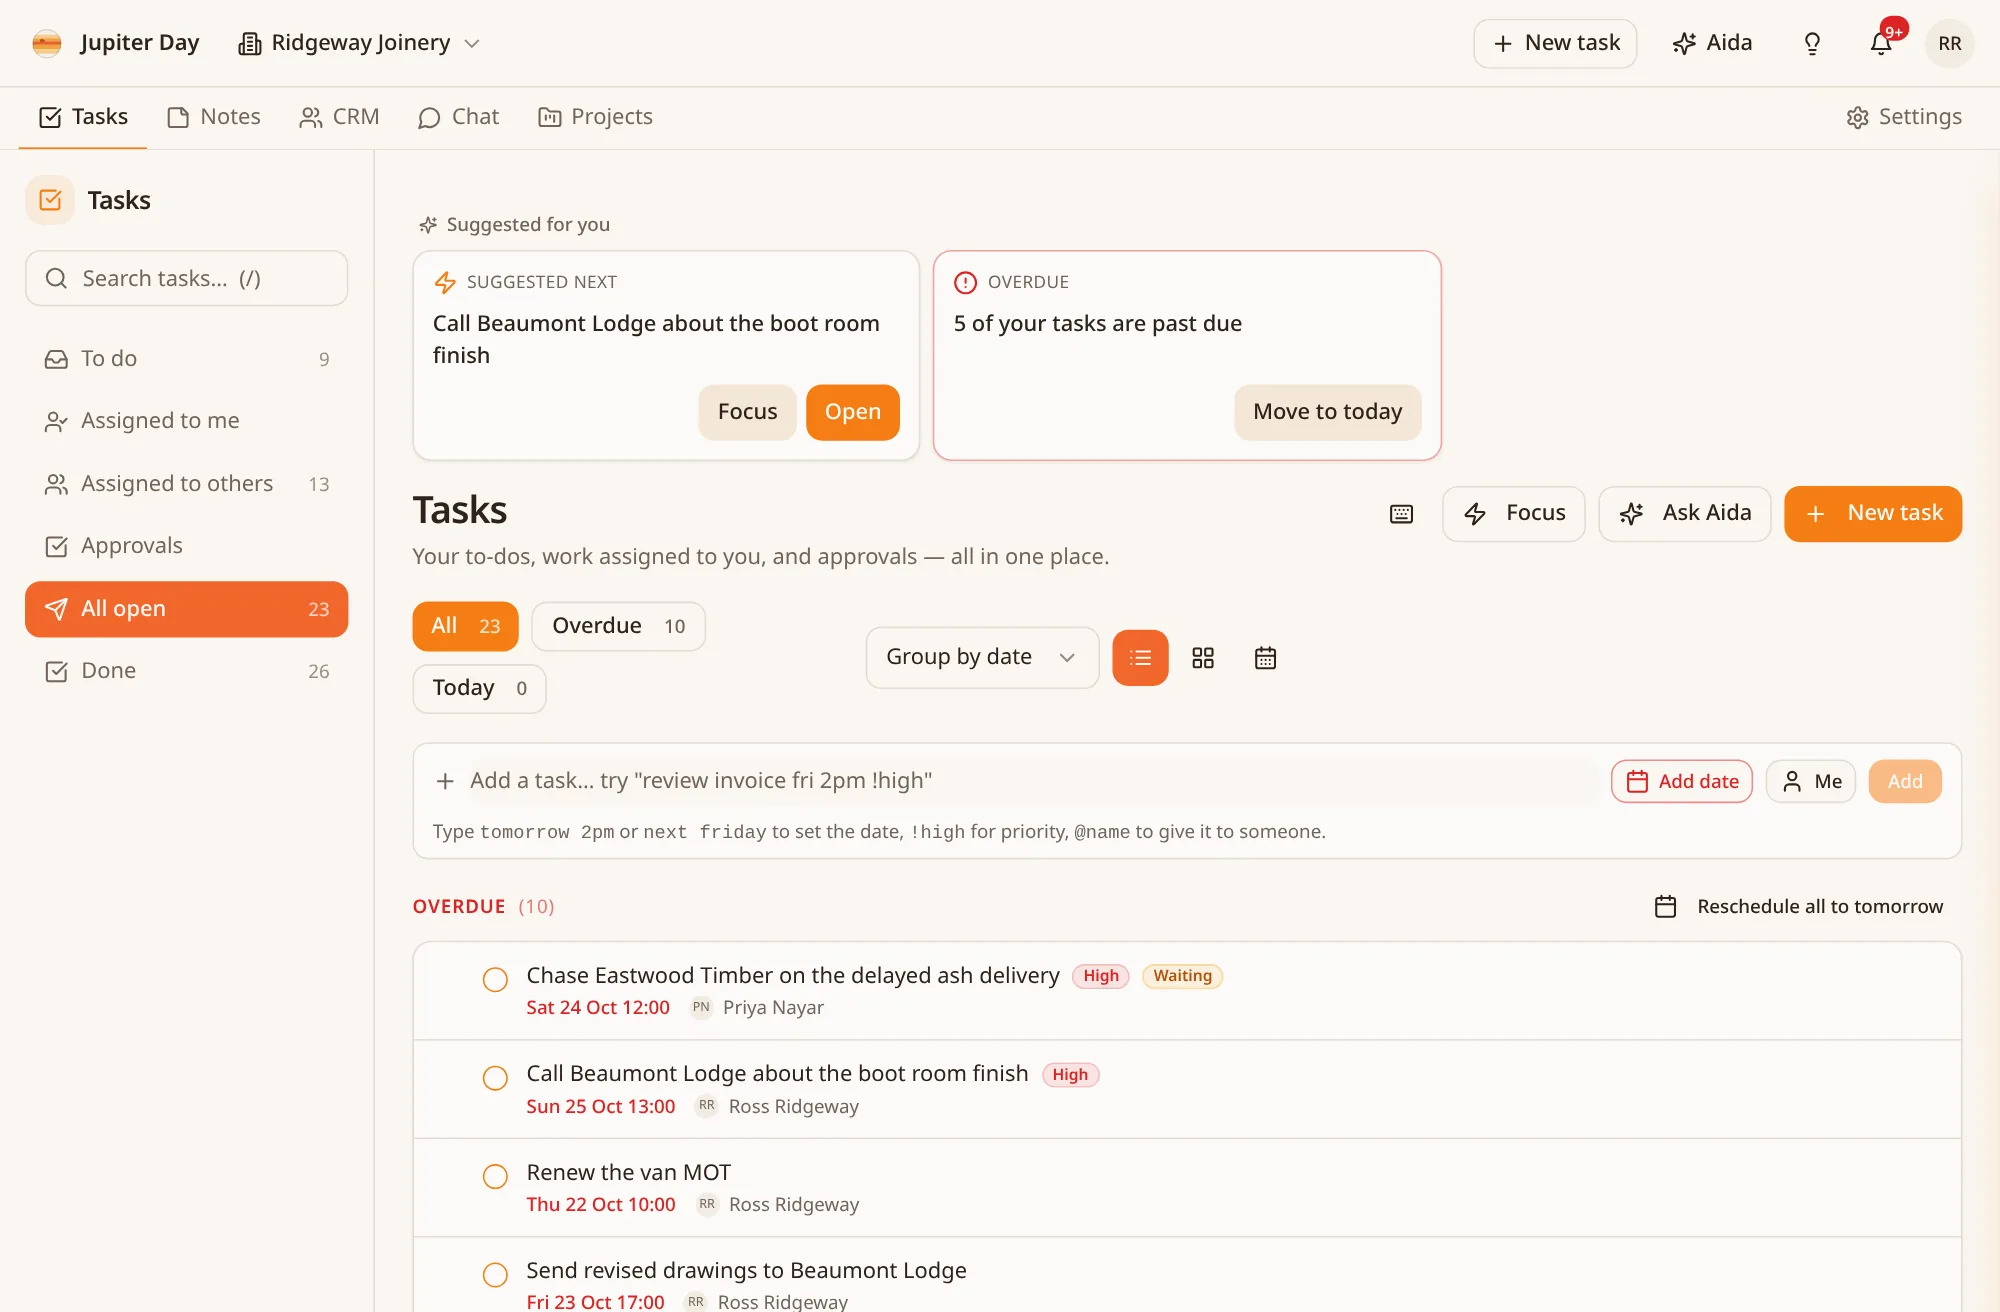Viewport: 2000px width, 1312px height.
Task: Select the All 23 filter
Action: pos(465,626)
